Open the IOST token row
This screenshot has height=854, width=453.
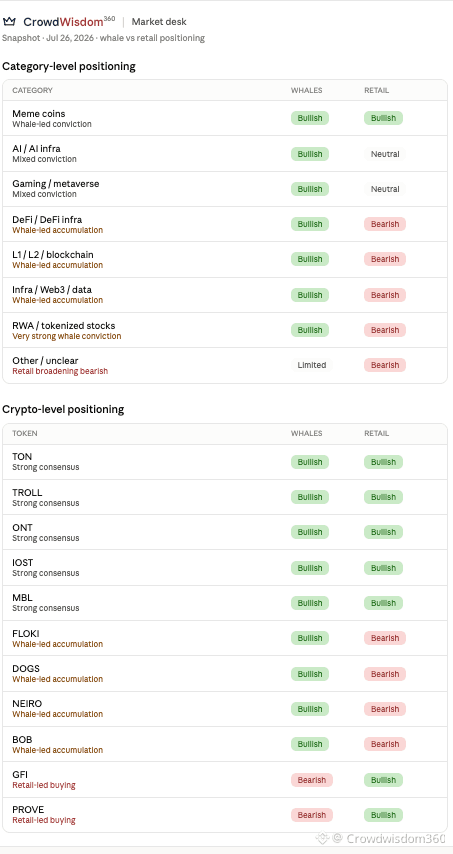225,568
